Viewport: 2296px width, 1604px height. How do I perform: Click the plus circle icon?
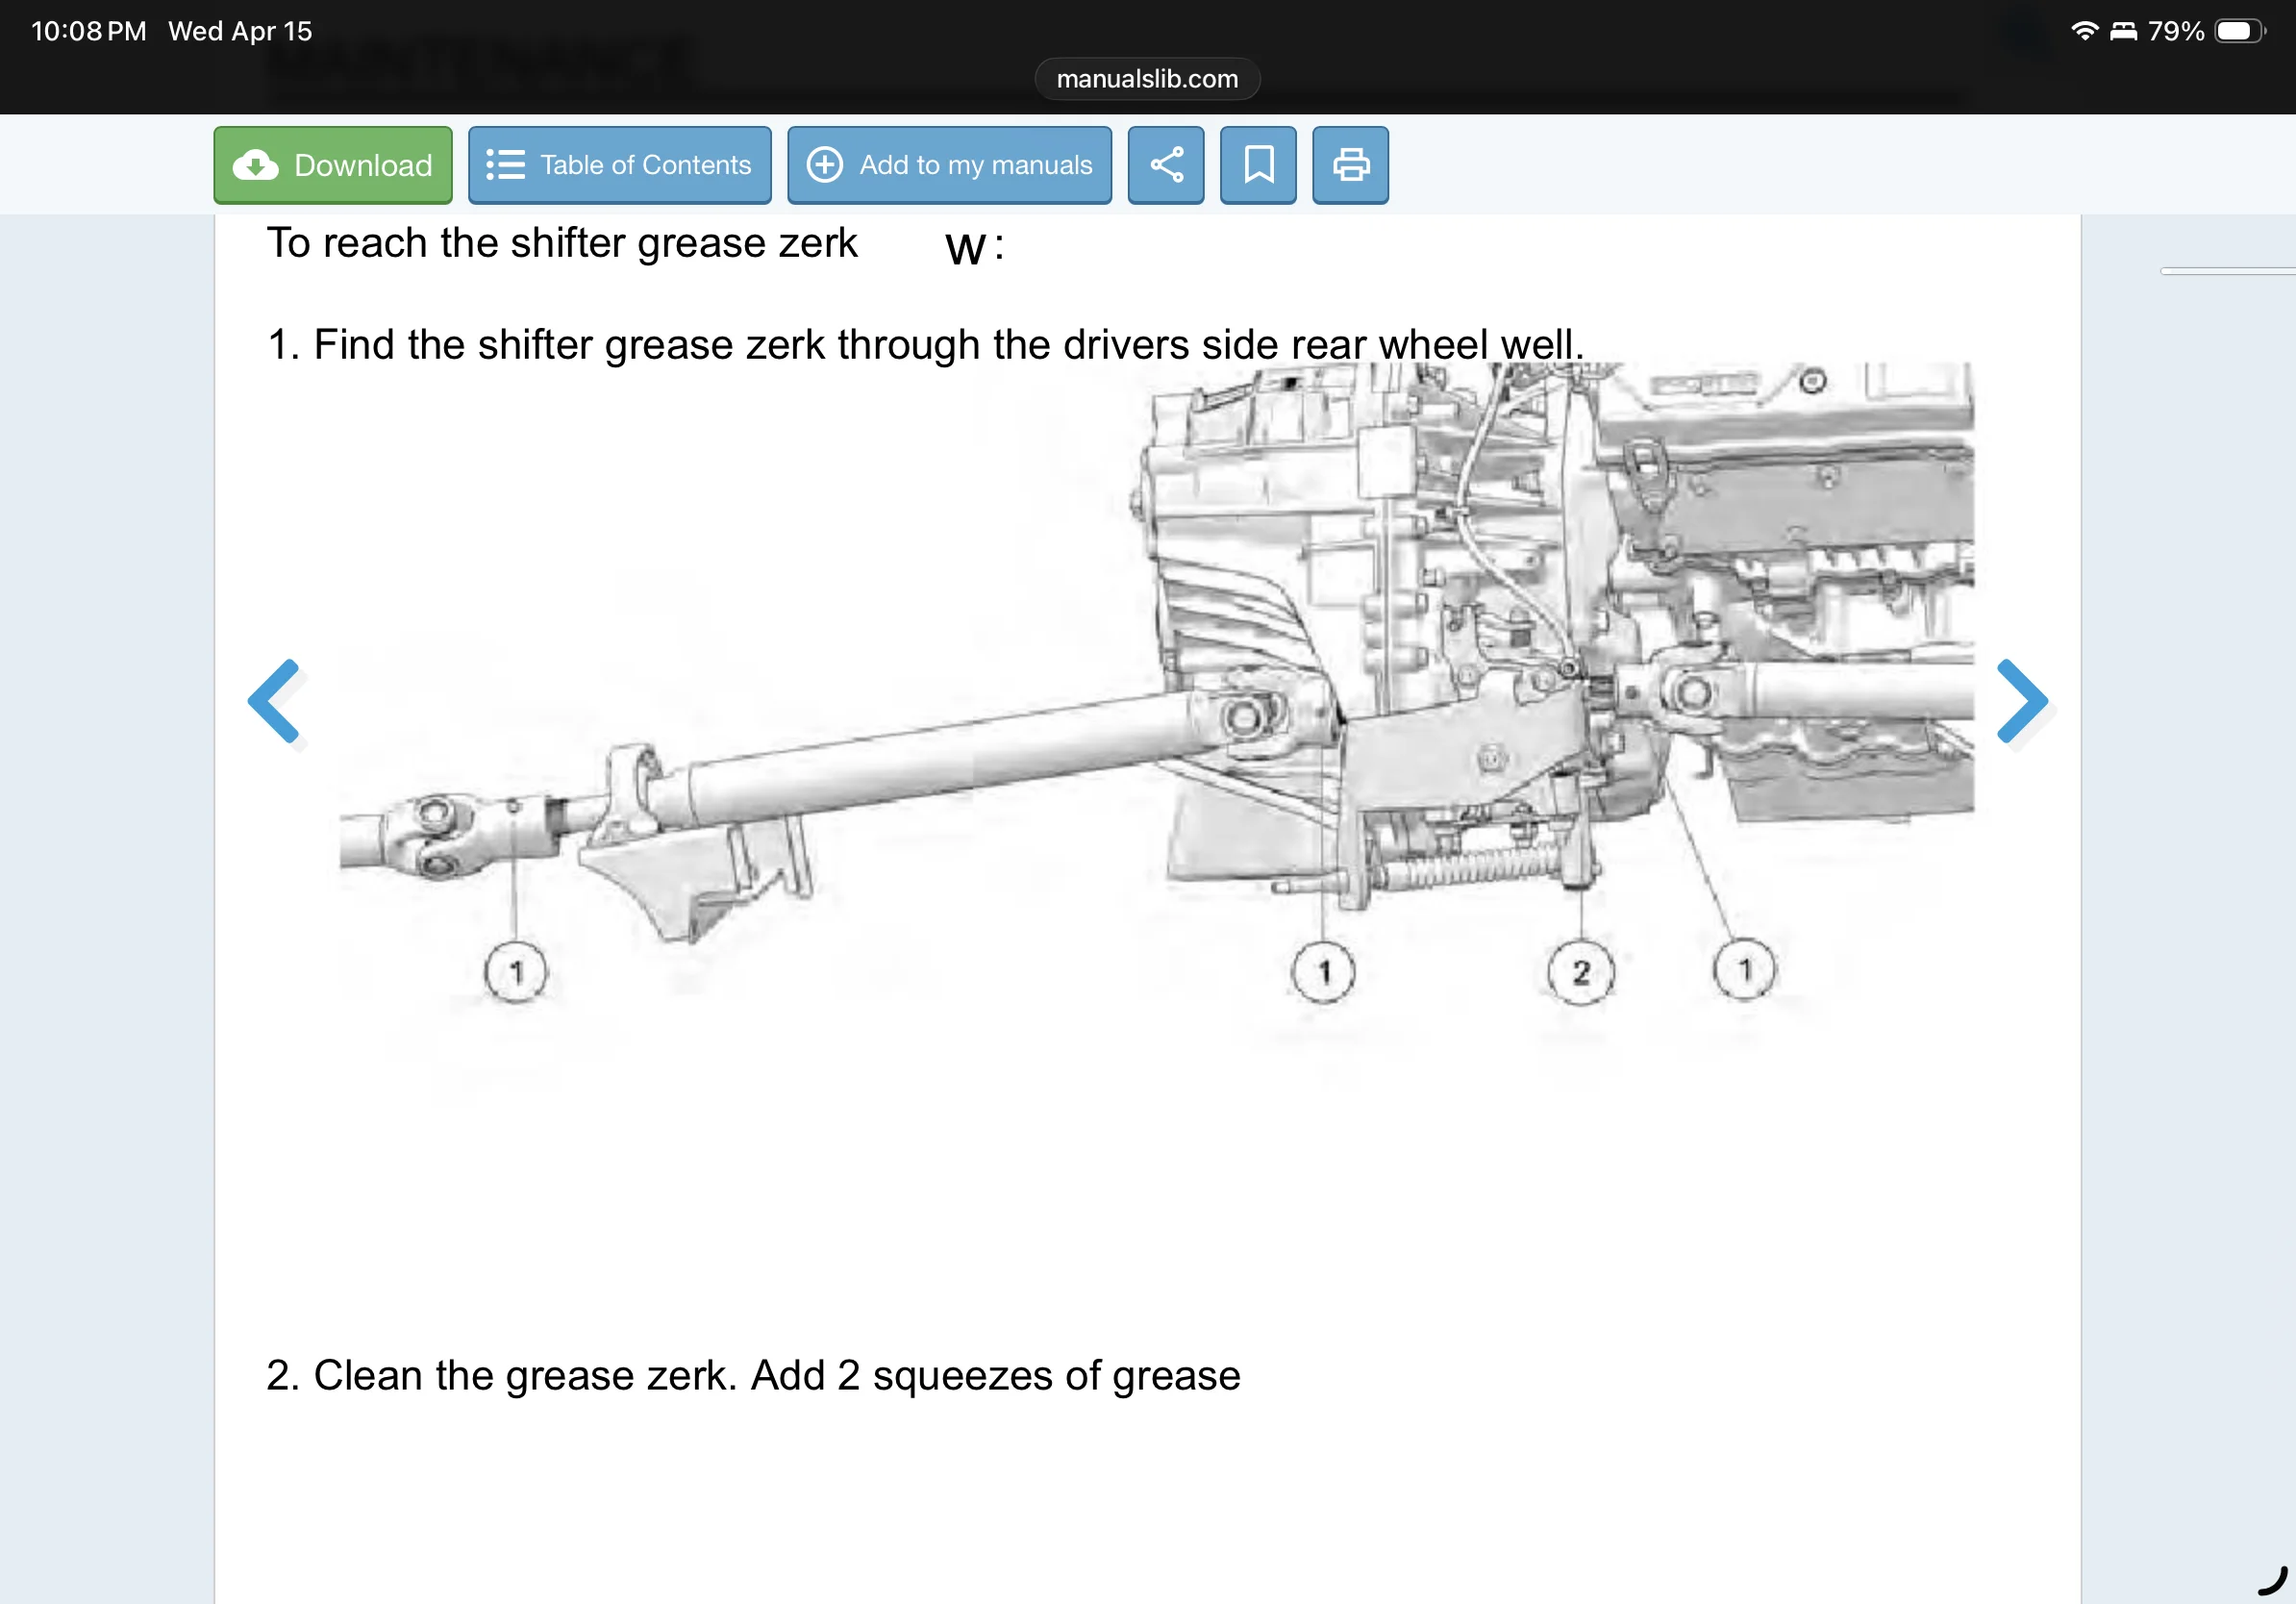(824, 165)
